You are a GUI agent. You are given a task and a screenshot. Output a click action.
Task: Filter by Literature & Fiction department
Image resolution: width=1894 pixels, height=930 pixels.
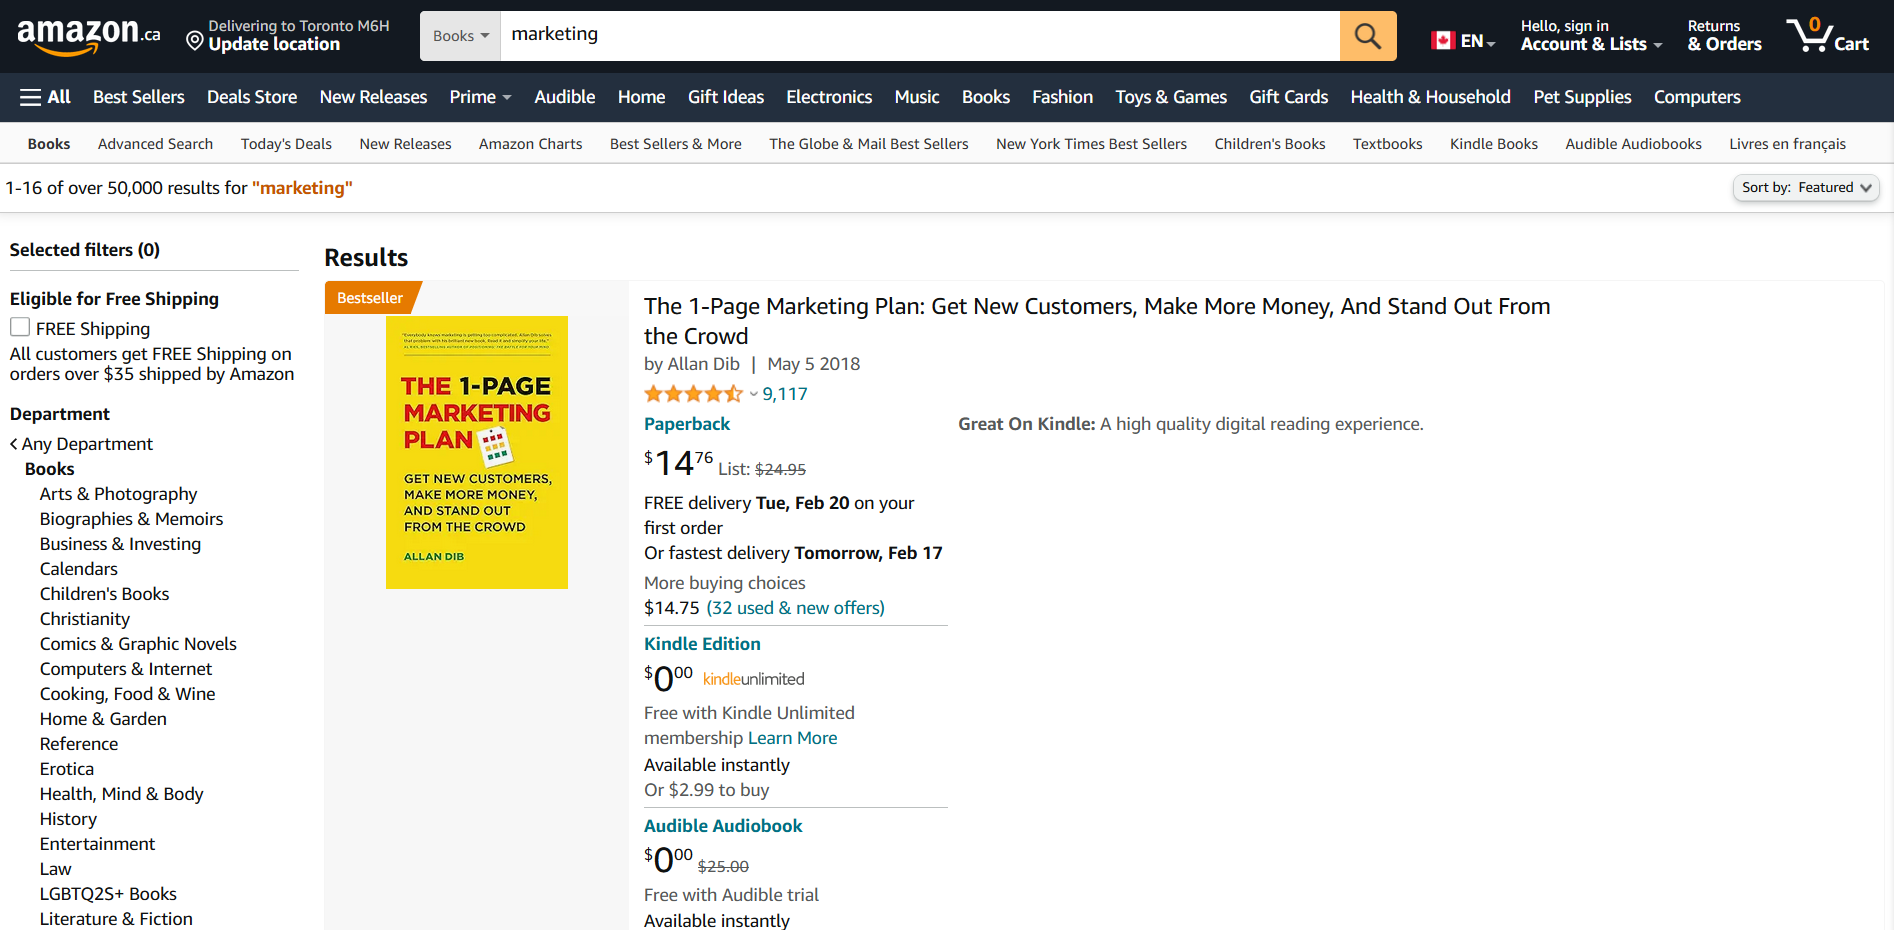tap(116, 919)
